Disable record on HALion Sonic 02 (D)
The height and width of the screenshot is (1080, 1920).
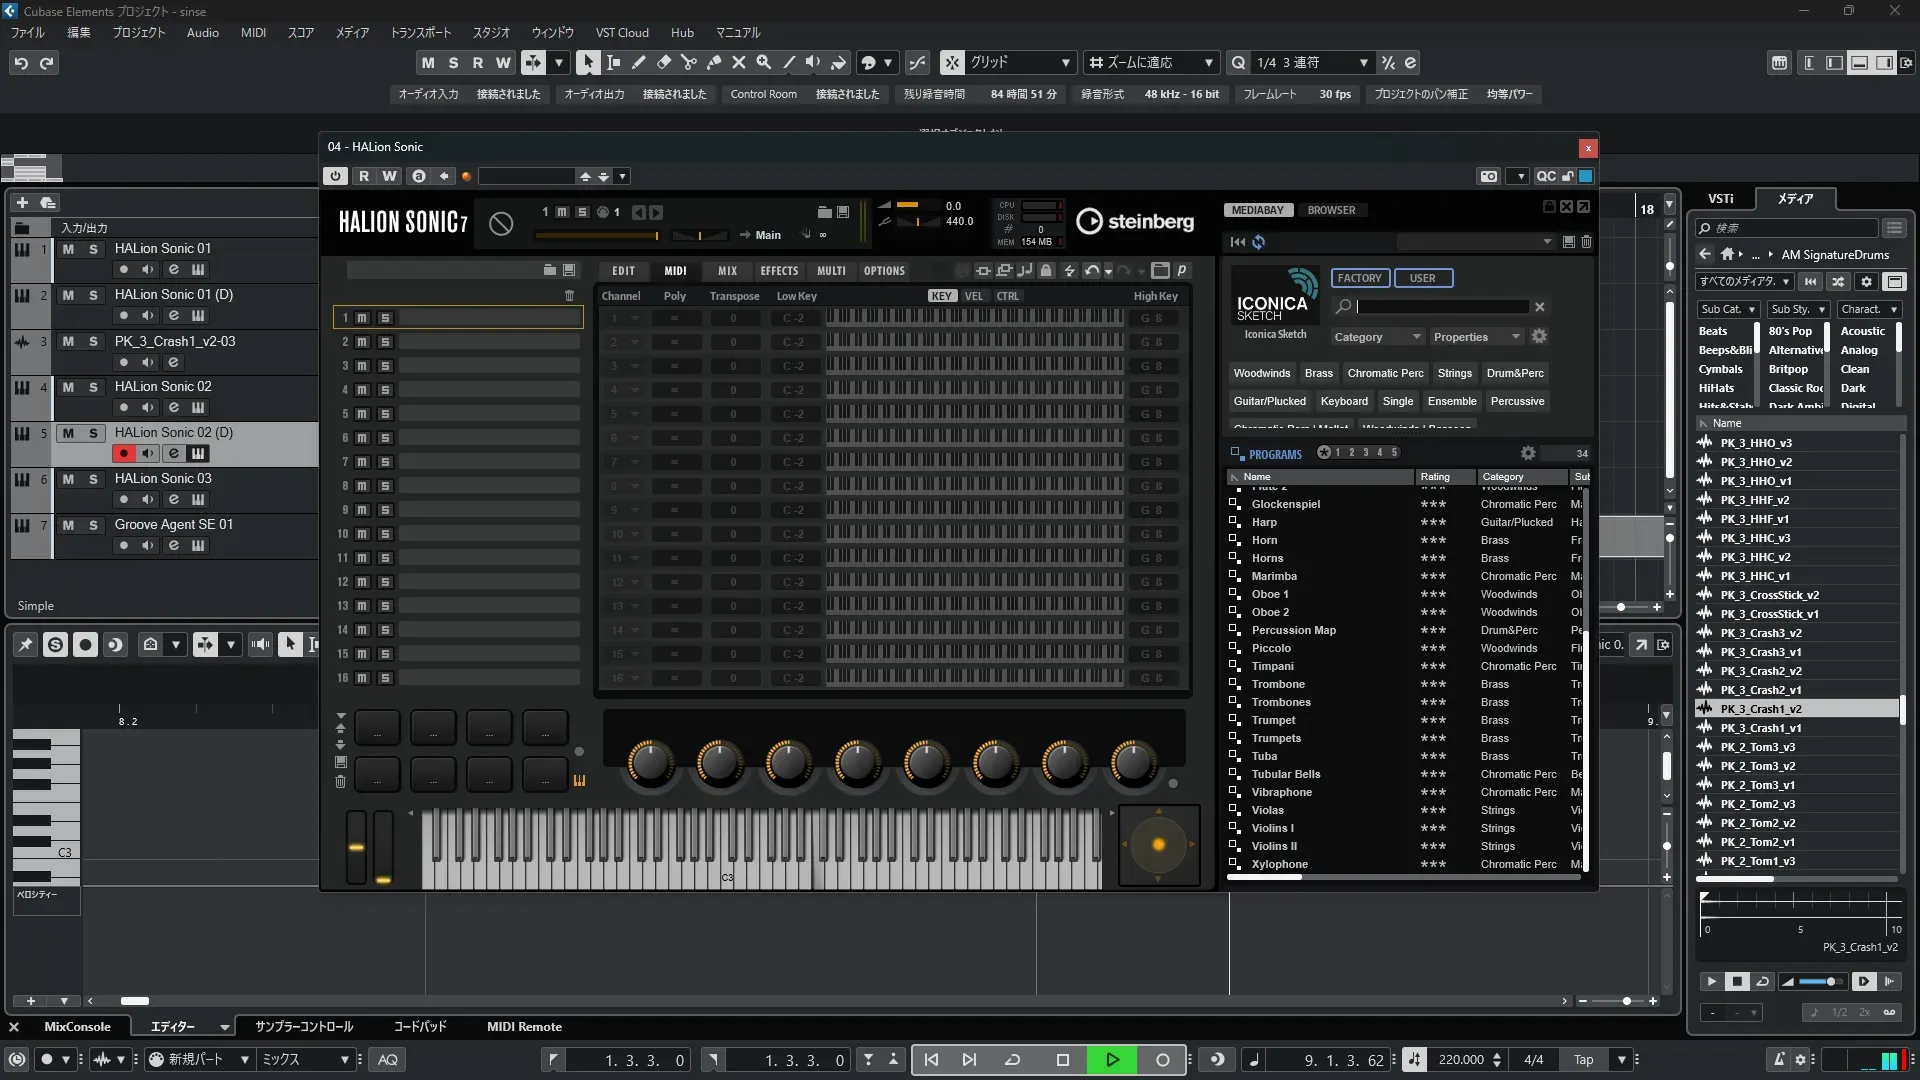point(123,454)
